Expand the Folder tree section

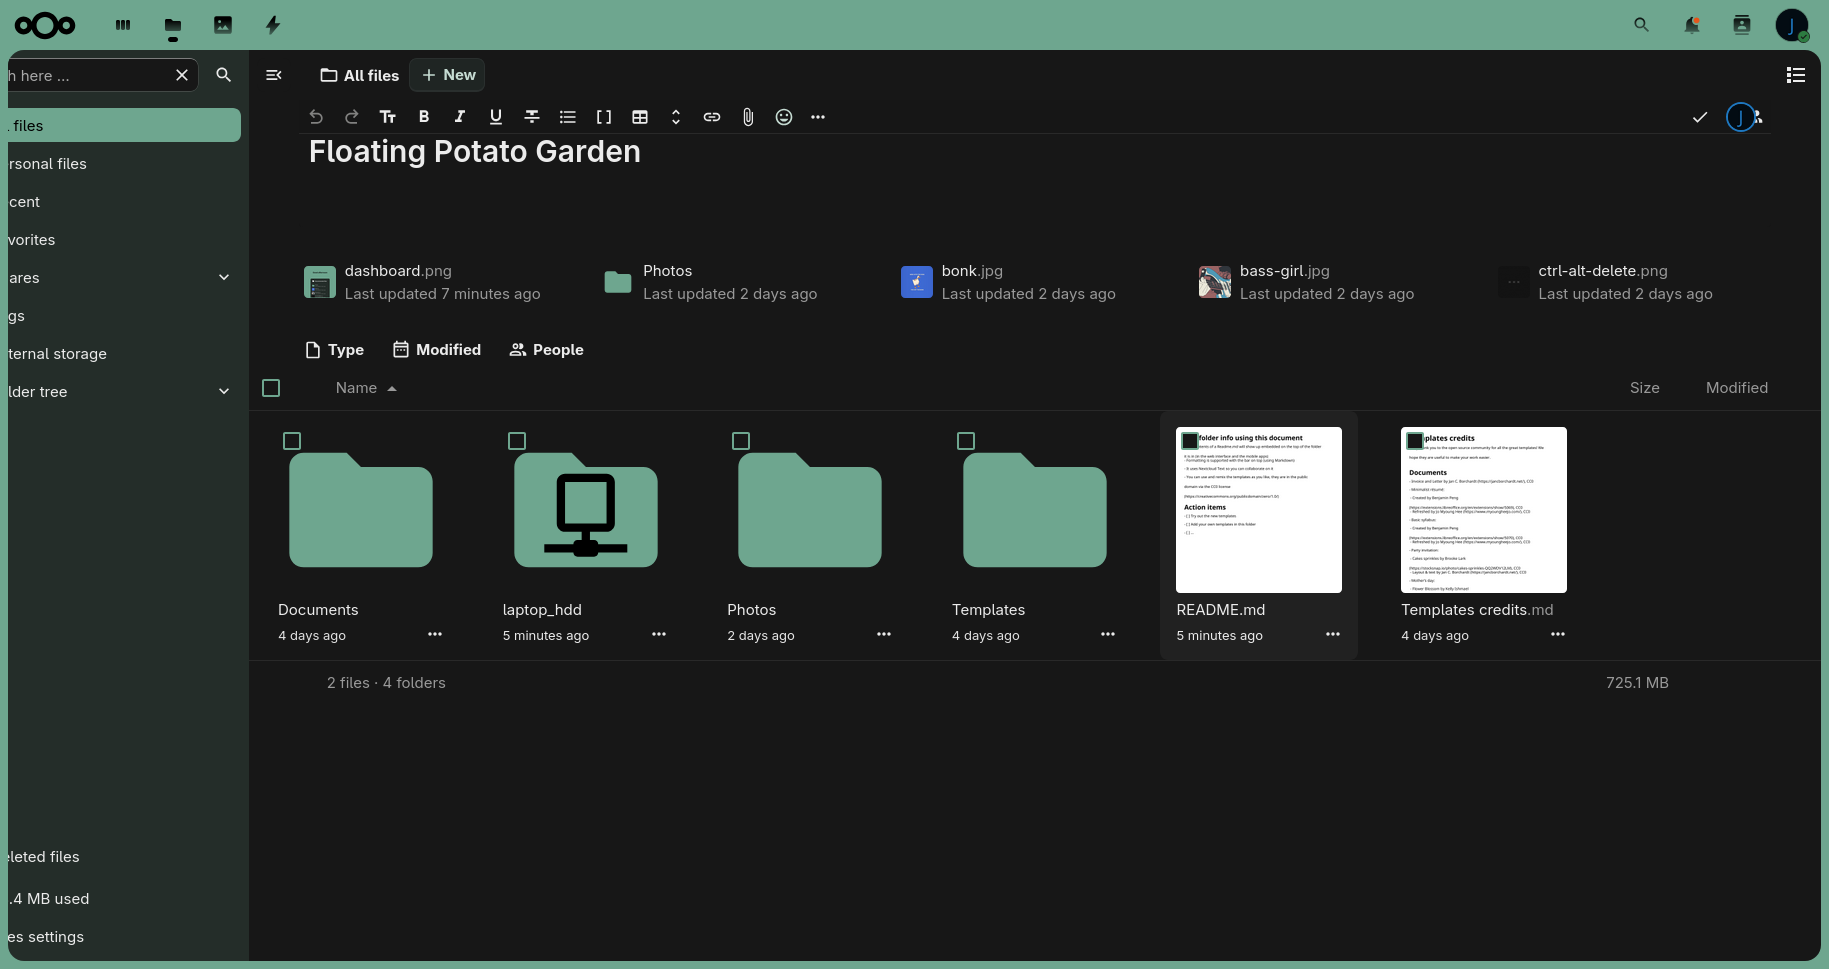[224, 392]
